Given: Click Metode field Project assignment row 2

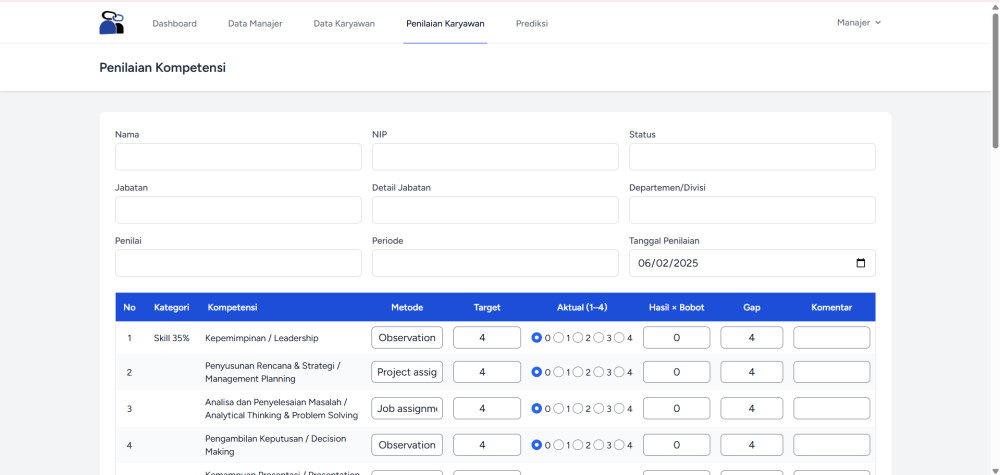Looking at the screenshot, I should [x=407, y=372].
